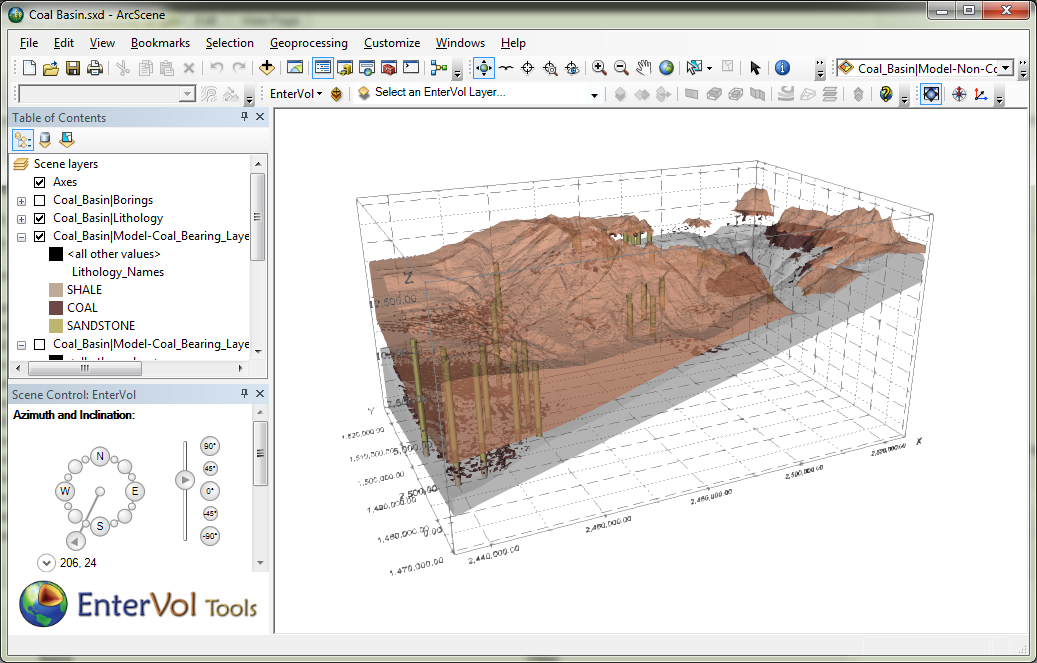This screenshot has height=663, width=1037.
Task: Collapse the checked Model-Coal_Bearing_Layer node
Action: point(21,237)
